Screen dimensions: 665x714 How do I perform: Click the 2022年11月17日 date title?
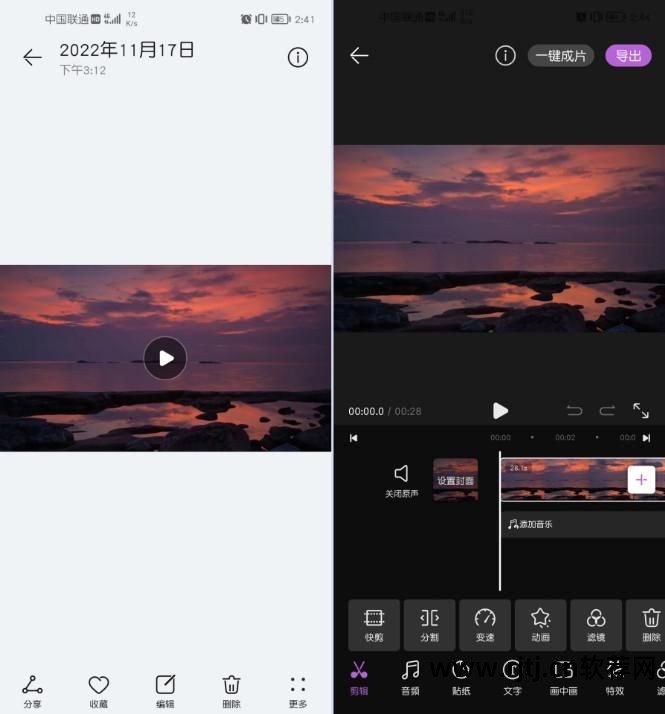(x=127, y=50)
